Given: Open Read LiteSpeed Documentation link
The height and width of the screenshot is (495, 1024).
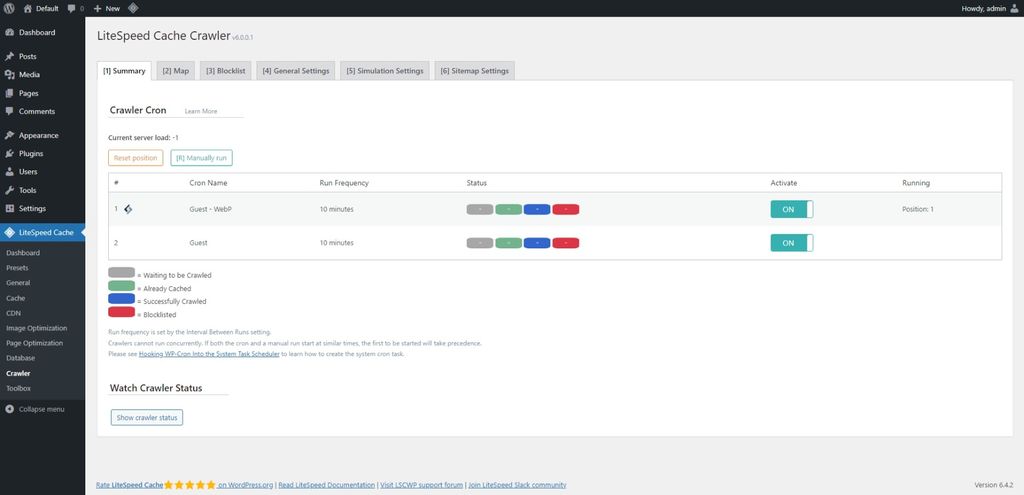Looking at the screenshot, I should point(327,485).
